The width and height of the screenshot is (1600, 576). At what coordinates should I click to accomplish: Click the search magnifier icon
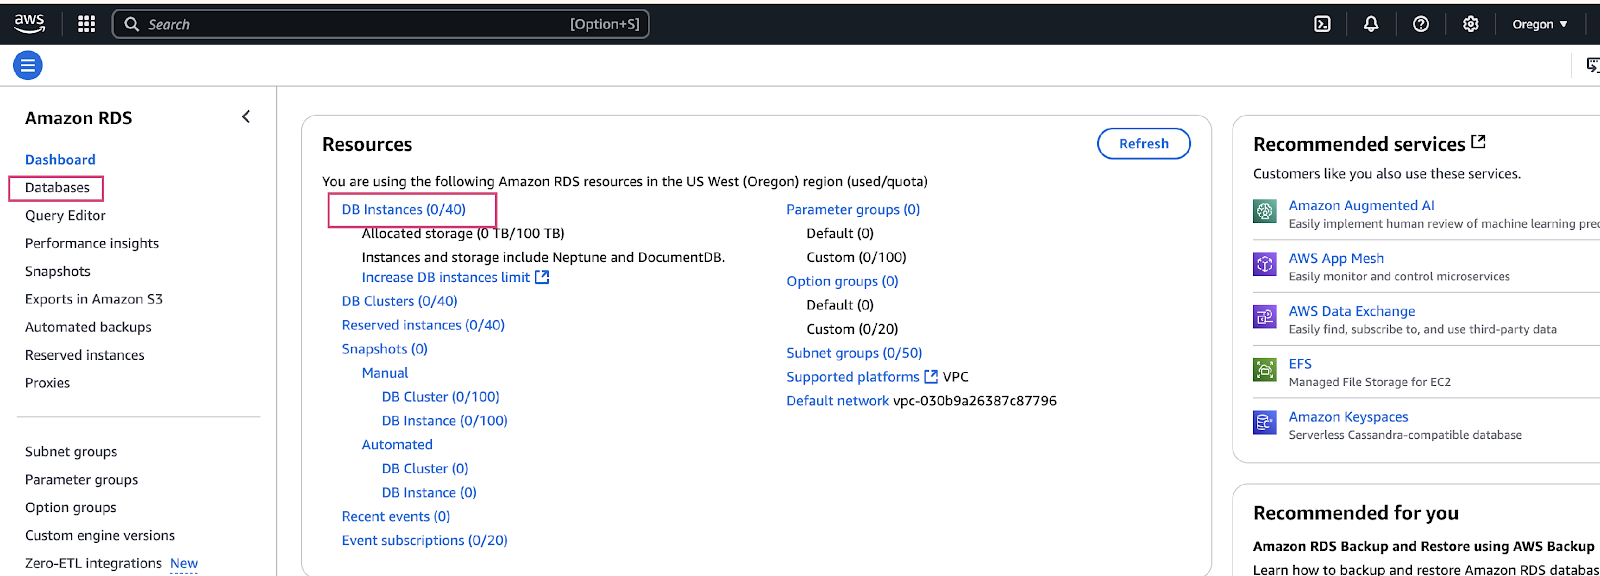click(131, 24)
